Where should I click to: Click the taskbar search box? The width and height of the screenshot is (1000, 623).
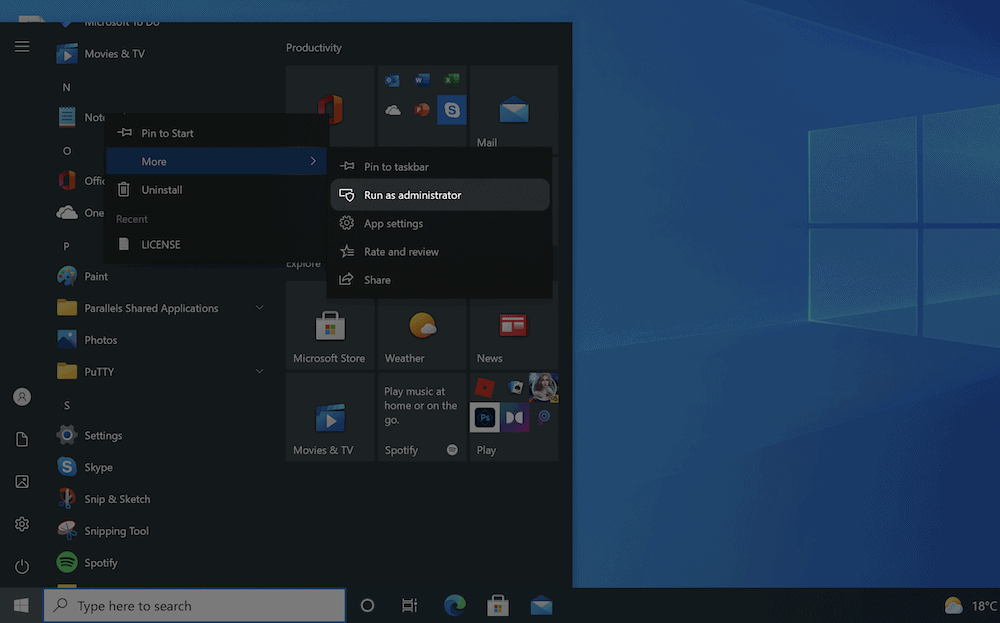(195, 606)
